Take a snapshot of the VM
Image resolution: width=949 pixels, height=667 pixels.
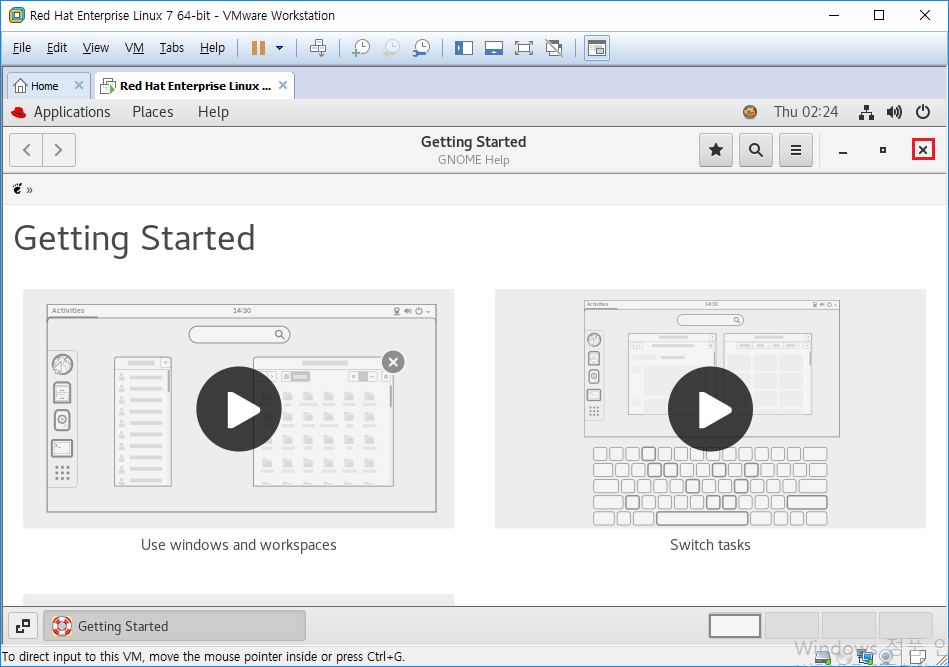pos(361,48)
